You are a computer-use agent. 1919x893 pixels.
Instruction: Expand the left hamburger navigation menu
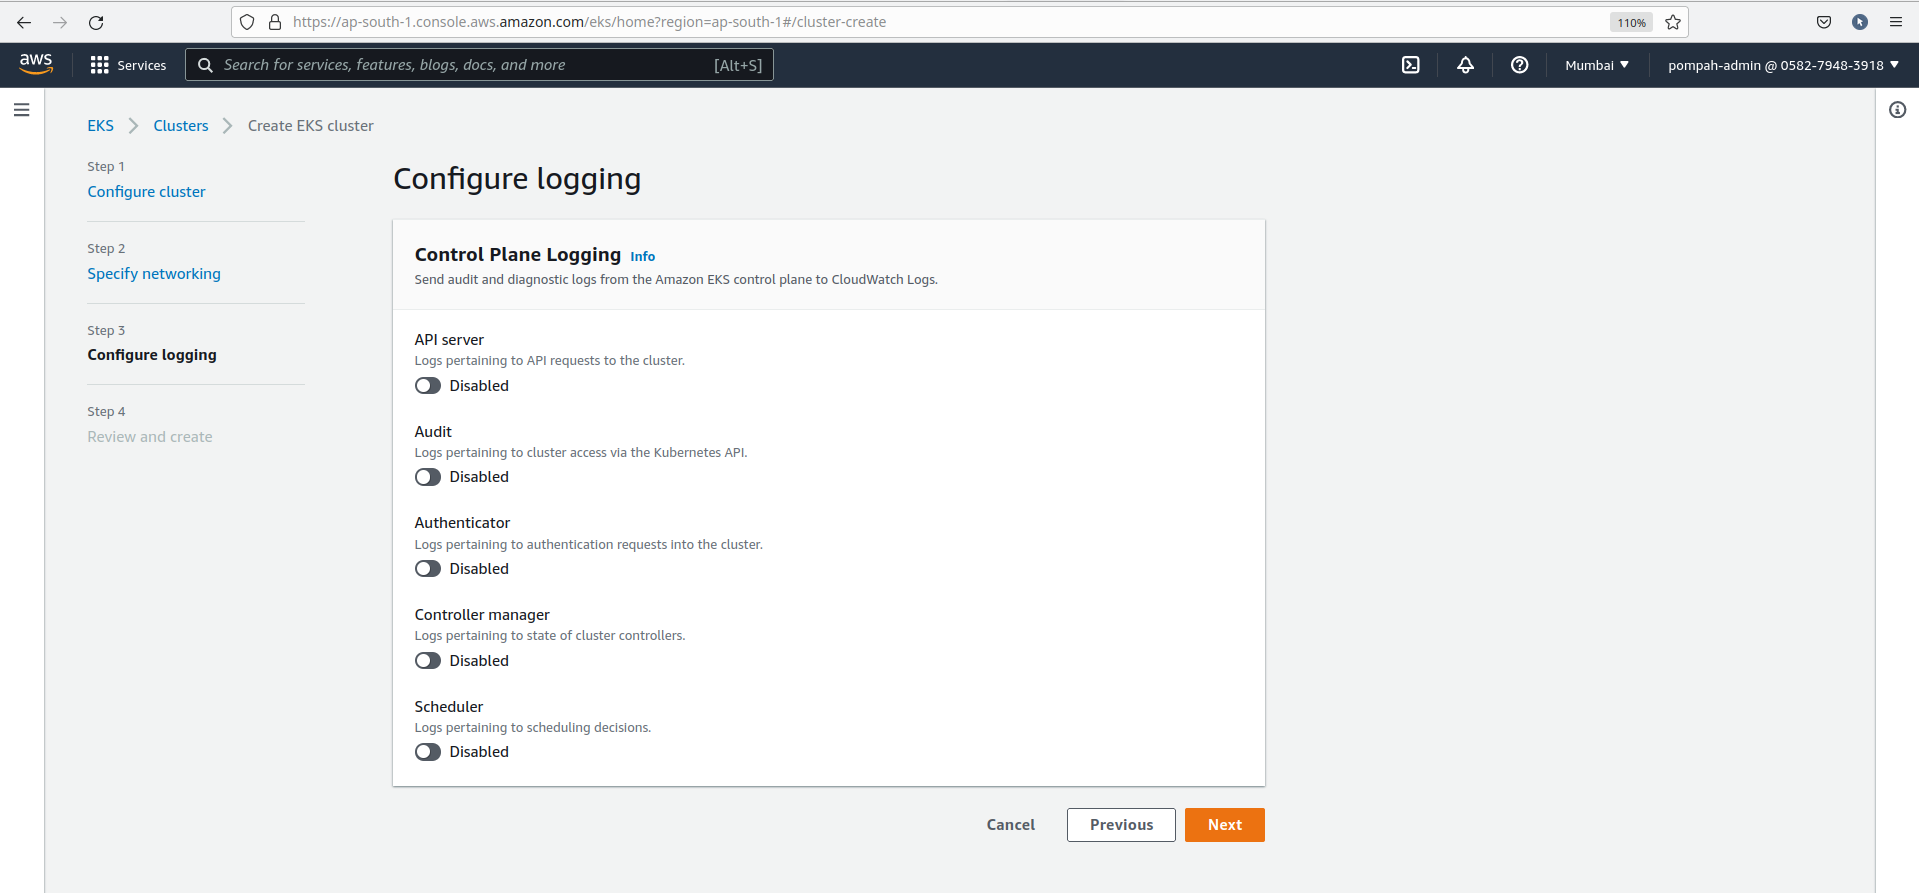[x=21, y=110]
